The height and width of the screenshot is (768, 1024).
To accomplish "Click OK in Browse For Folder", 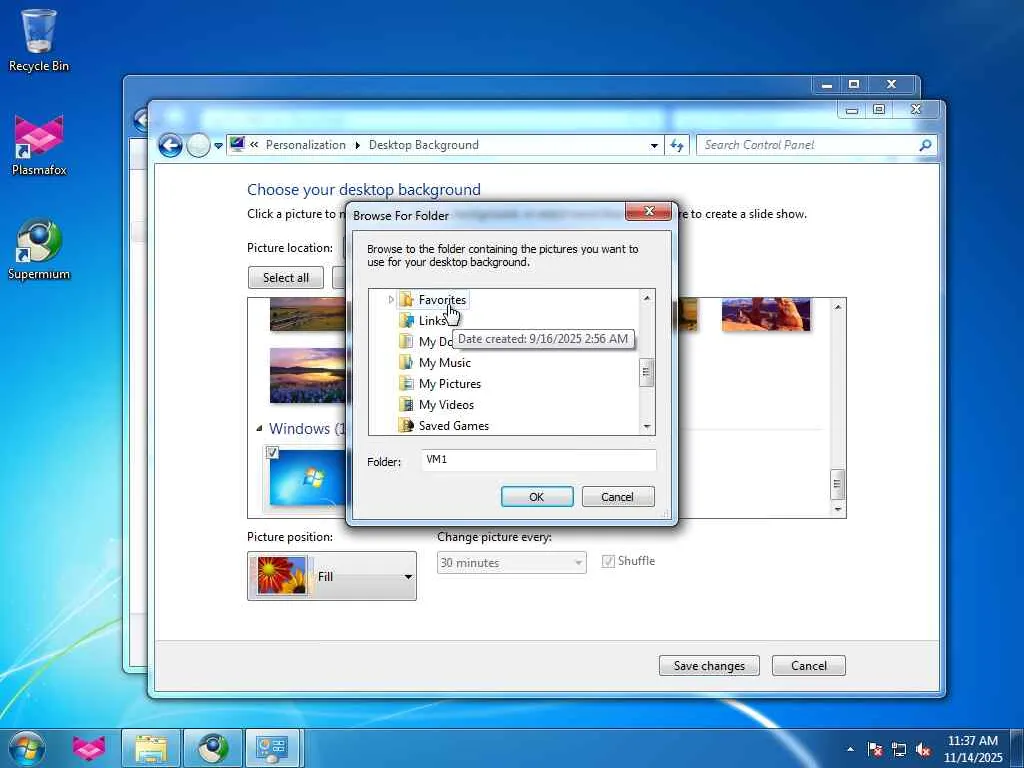I will pyautogui.click(x=537, y=496).
